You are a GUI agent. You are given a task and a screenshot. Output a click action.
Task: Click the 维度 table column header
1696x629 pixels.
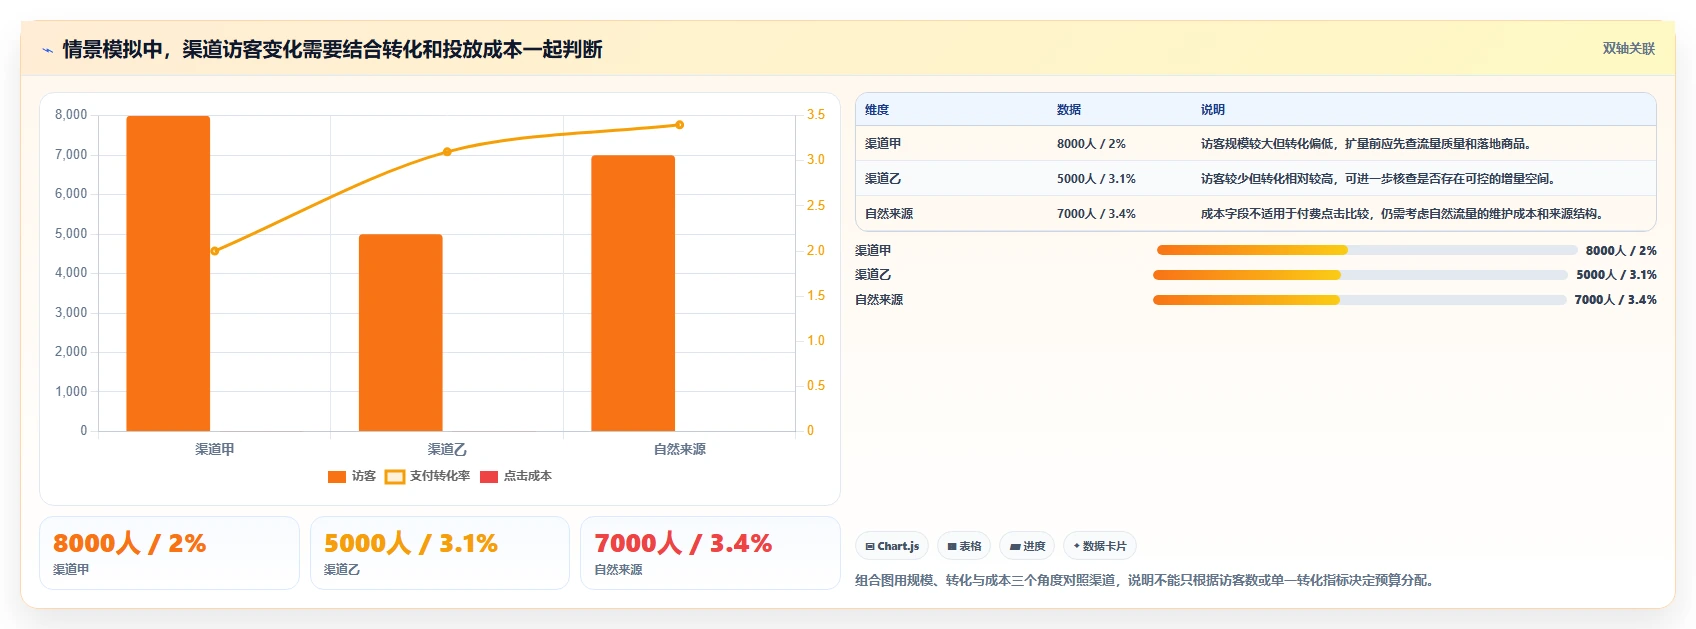877,110
